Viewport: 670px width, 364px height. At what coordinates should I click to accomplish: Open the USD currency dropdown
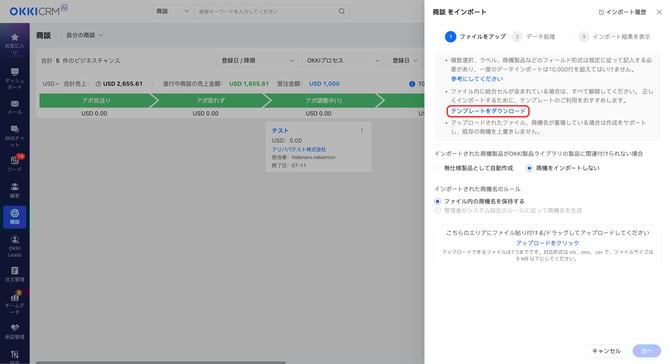50,84
